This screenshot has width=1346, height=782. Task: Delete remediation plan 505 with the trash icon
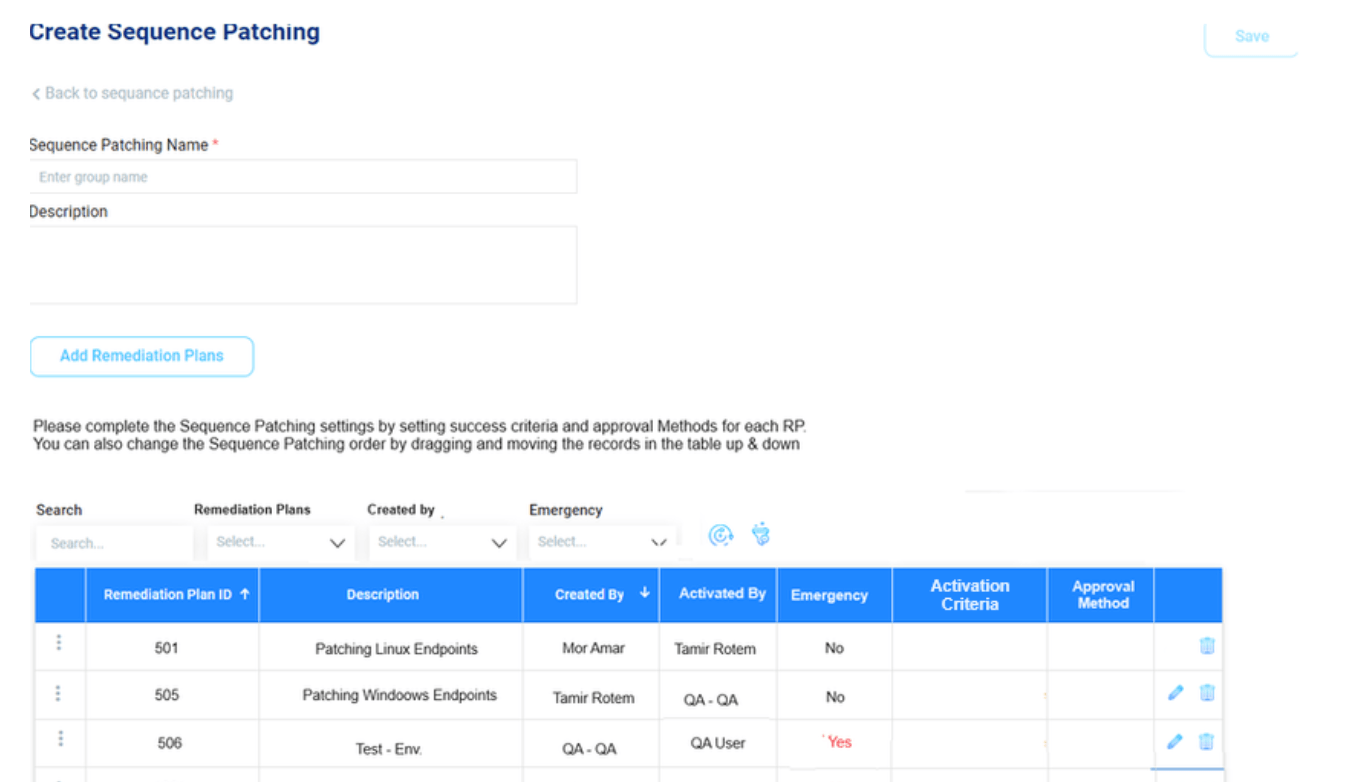tap(1207, 692)
